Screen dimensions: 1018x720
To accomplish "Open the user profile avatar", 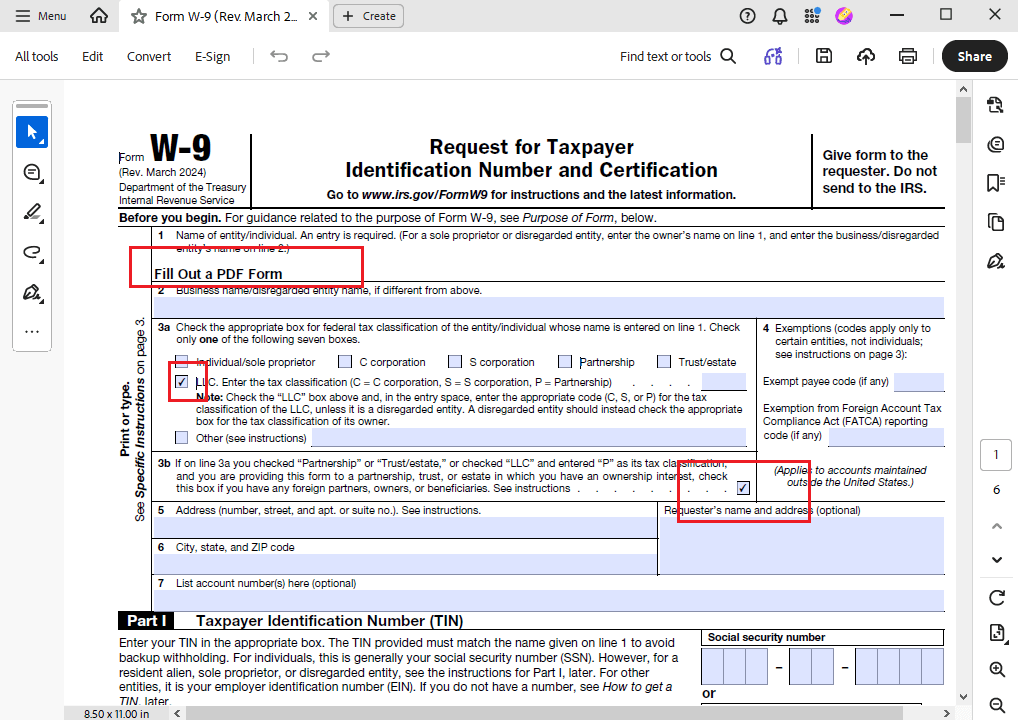I will (844, 16).
